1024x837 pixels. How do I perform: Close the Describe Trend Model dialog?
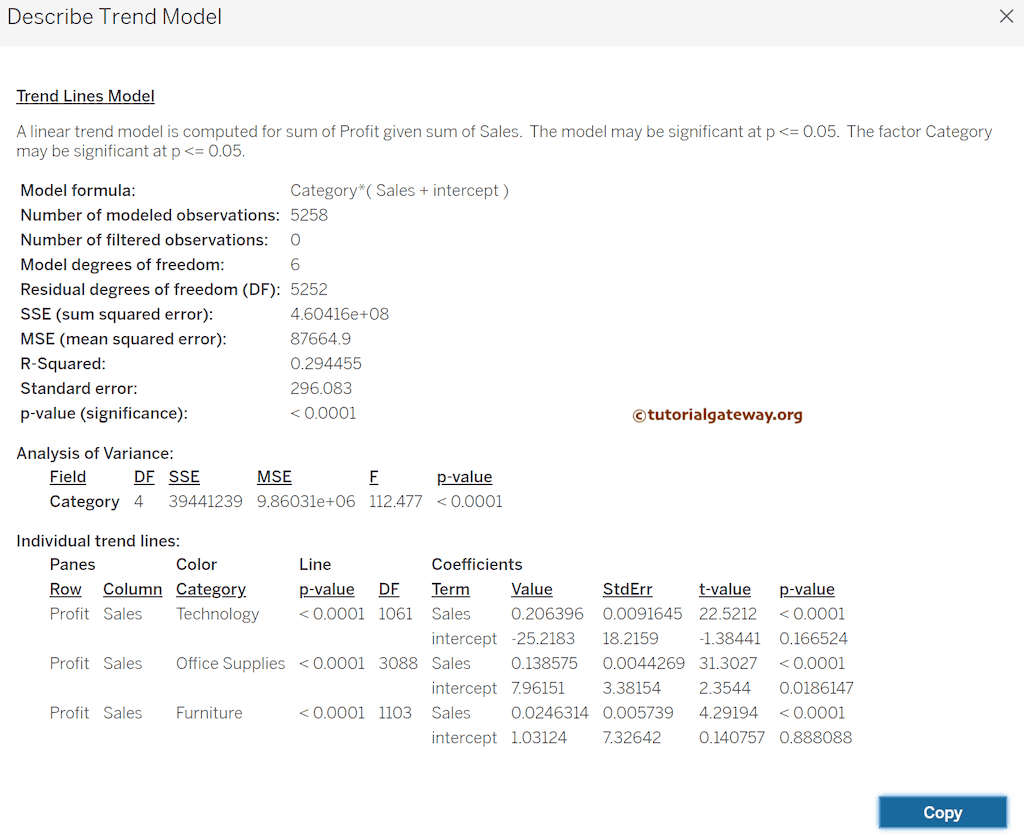click(1006, 16)
